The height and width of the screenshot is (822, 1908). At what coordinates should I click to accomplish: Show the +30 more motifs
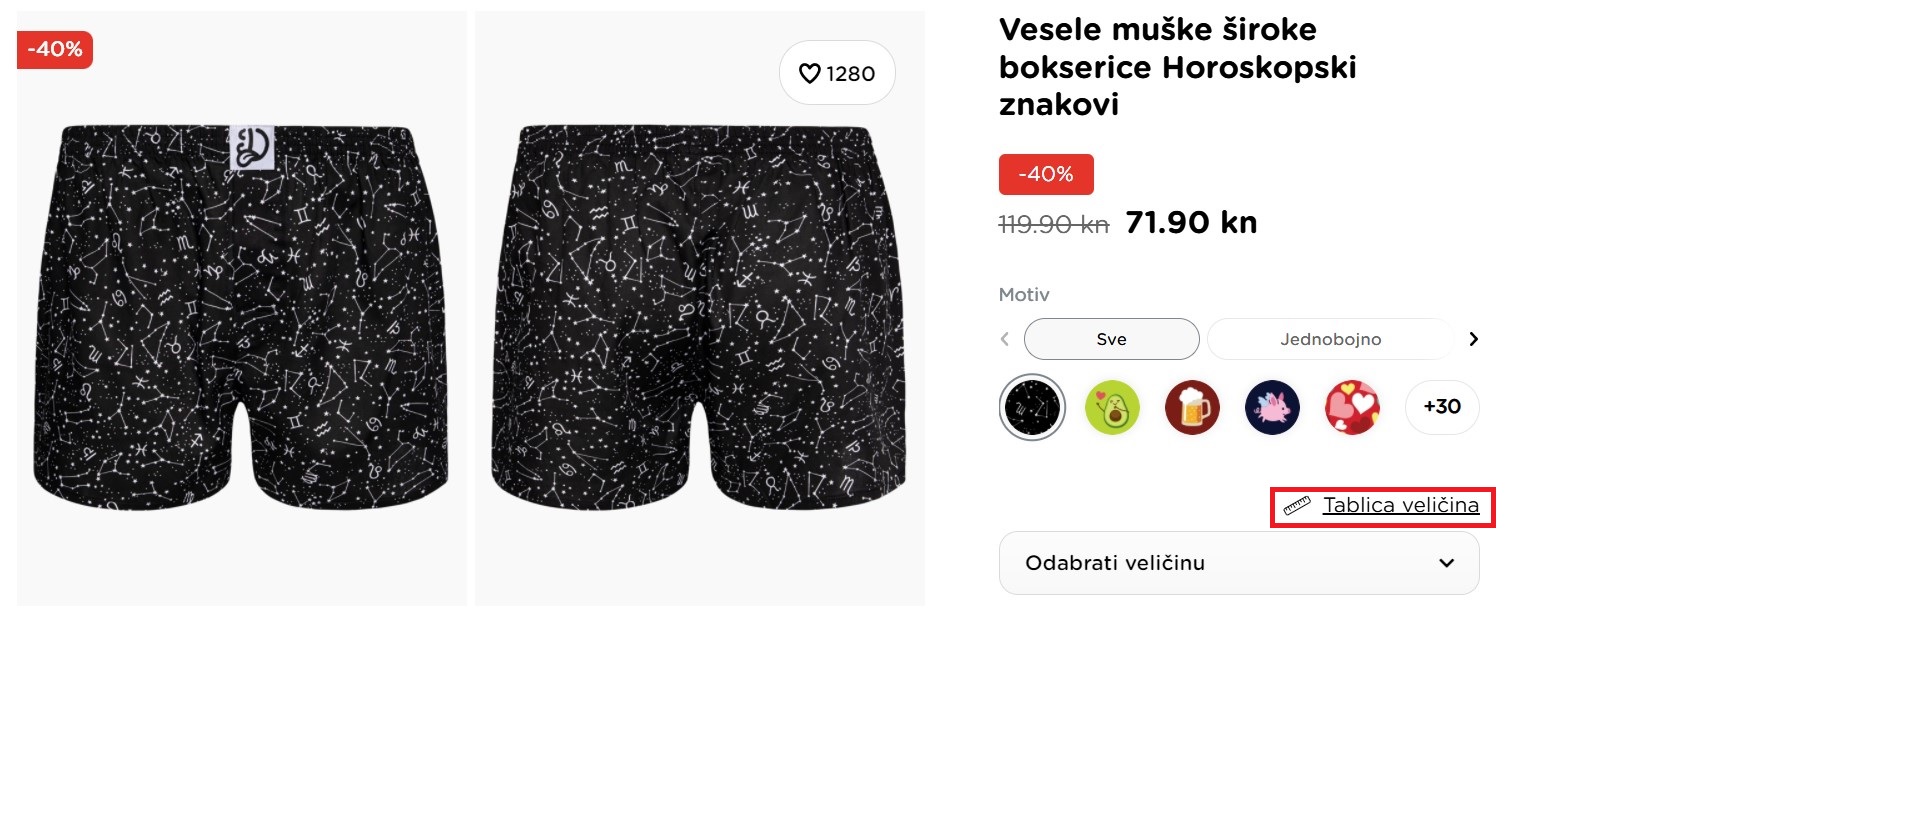(x=1442, y=407)
